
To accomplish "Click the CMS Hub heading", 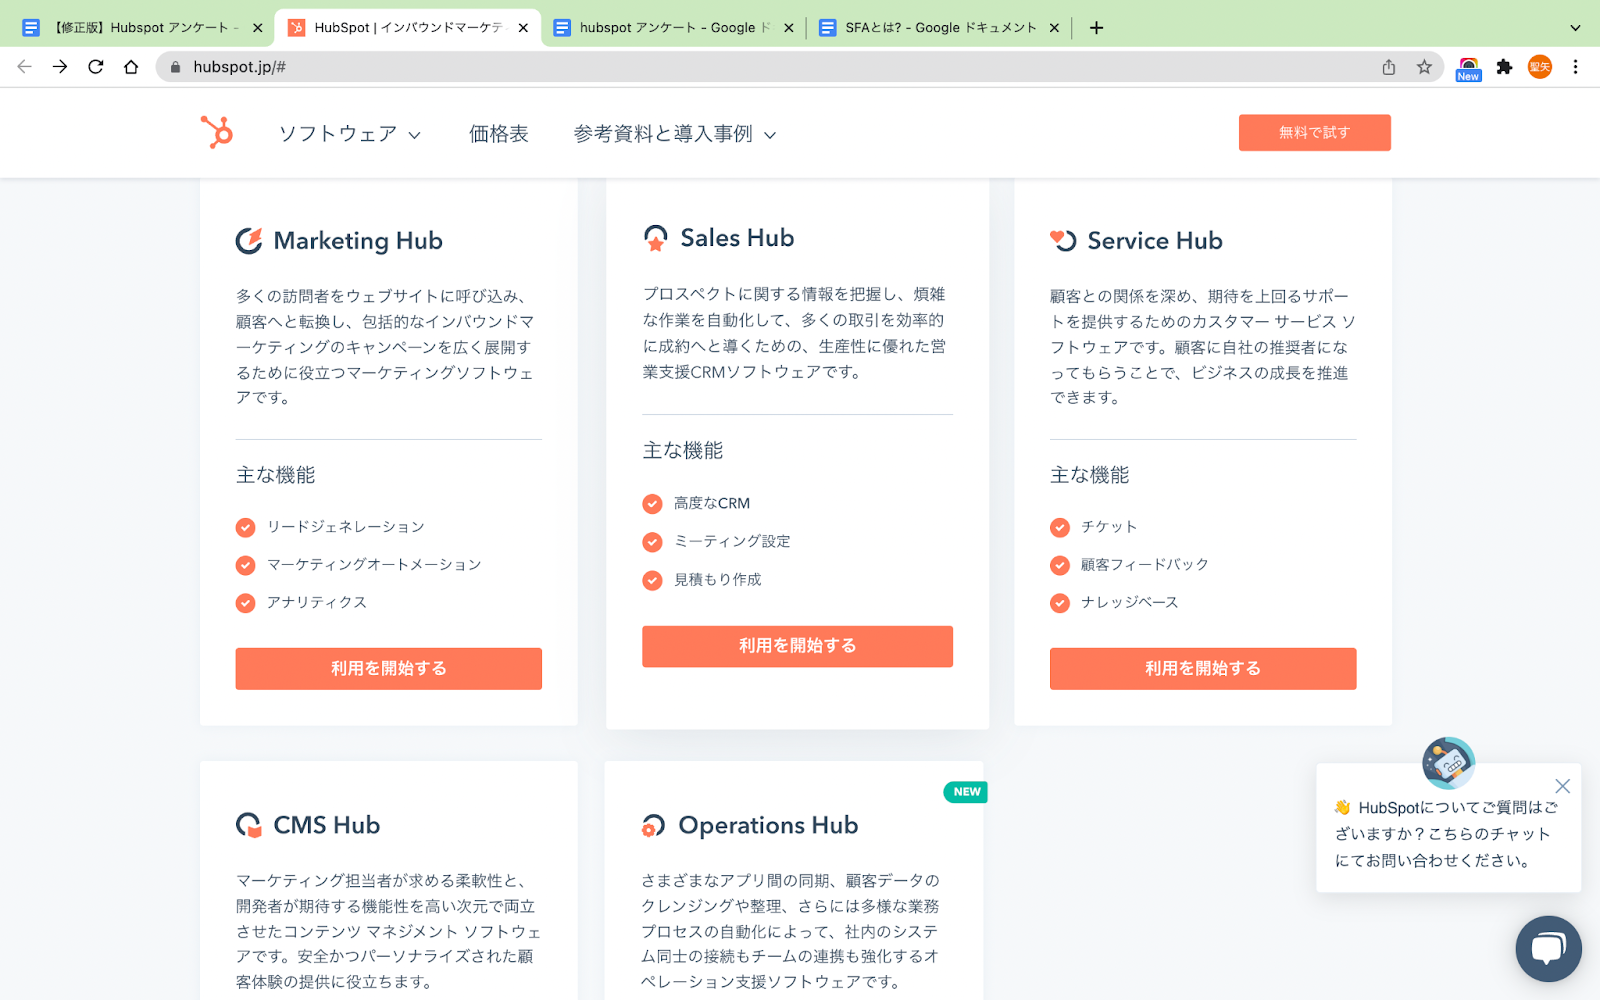I will click(x=327, y=825).
